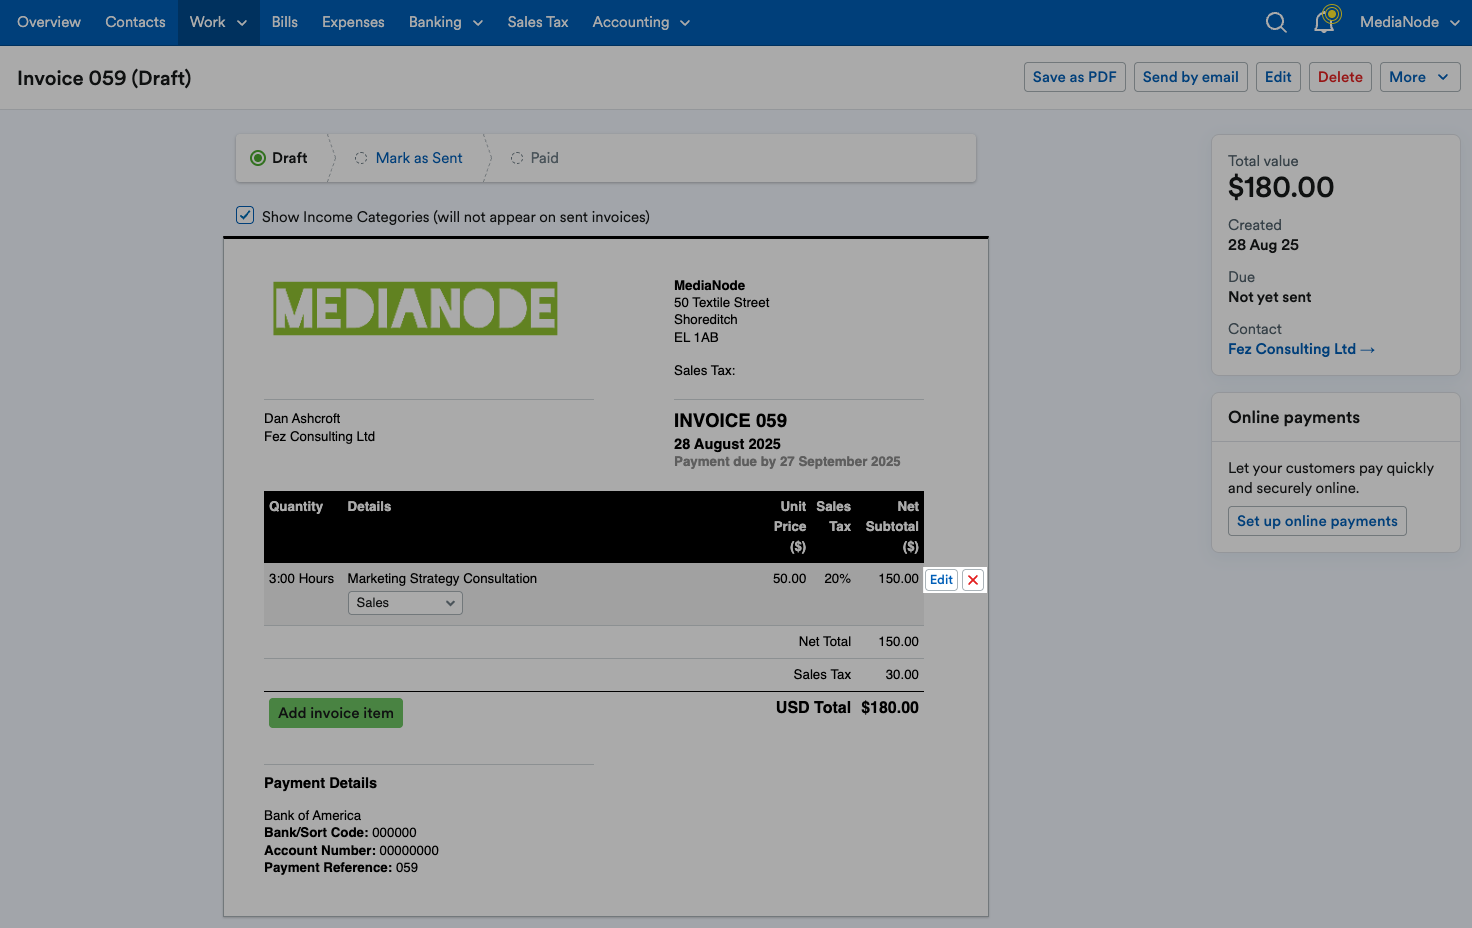1472x928 pixels.
Task: Open Fez Consulting Ltd contact link
Action: 1302,349
